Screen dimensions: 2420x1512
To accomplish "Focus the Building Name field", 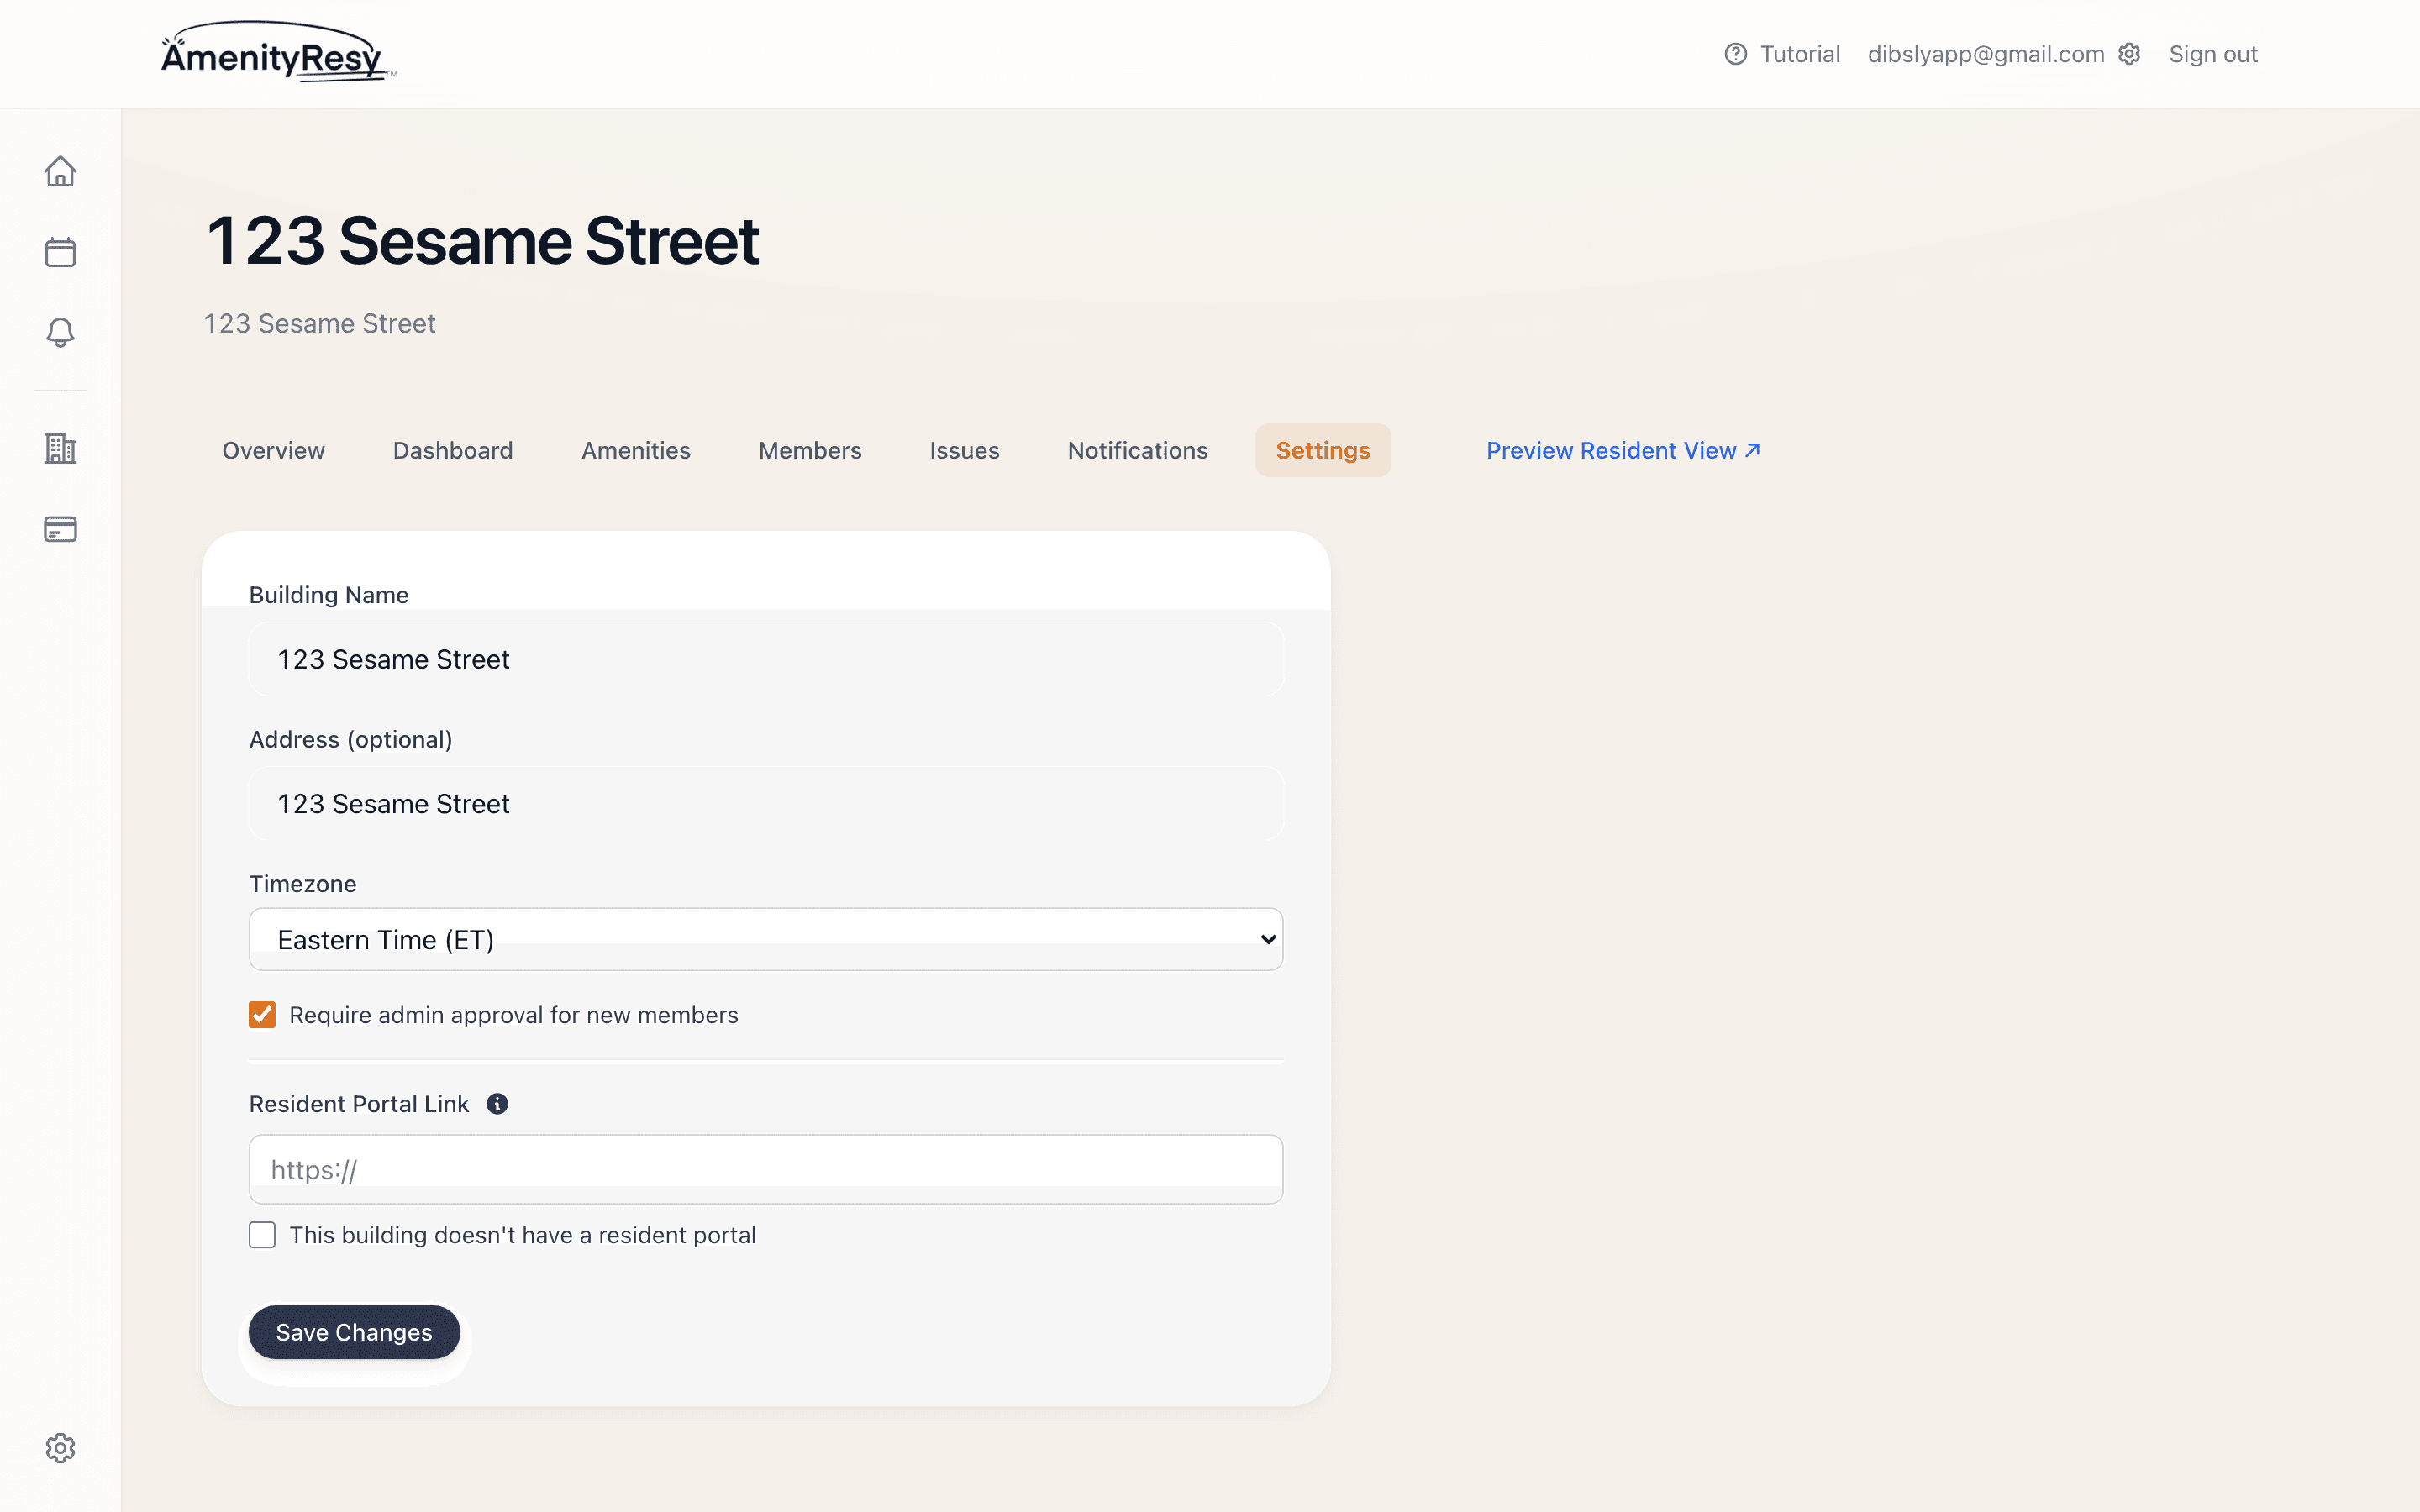I will click(766, 659).
